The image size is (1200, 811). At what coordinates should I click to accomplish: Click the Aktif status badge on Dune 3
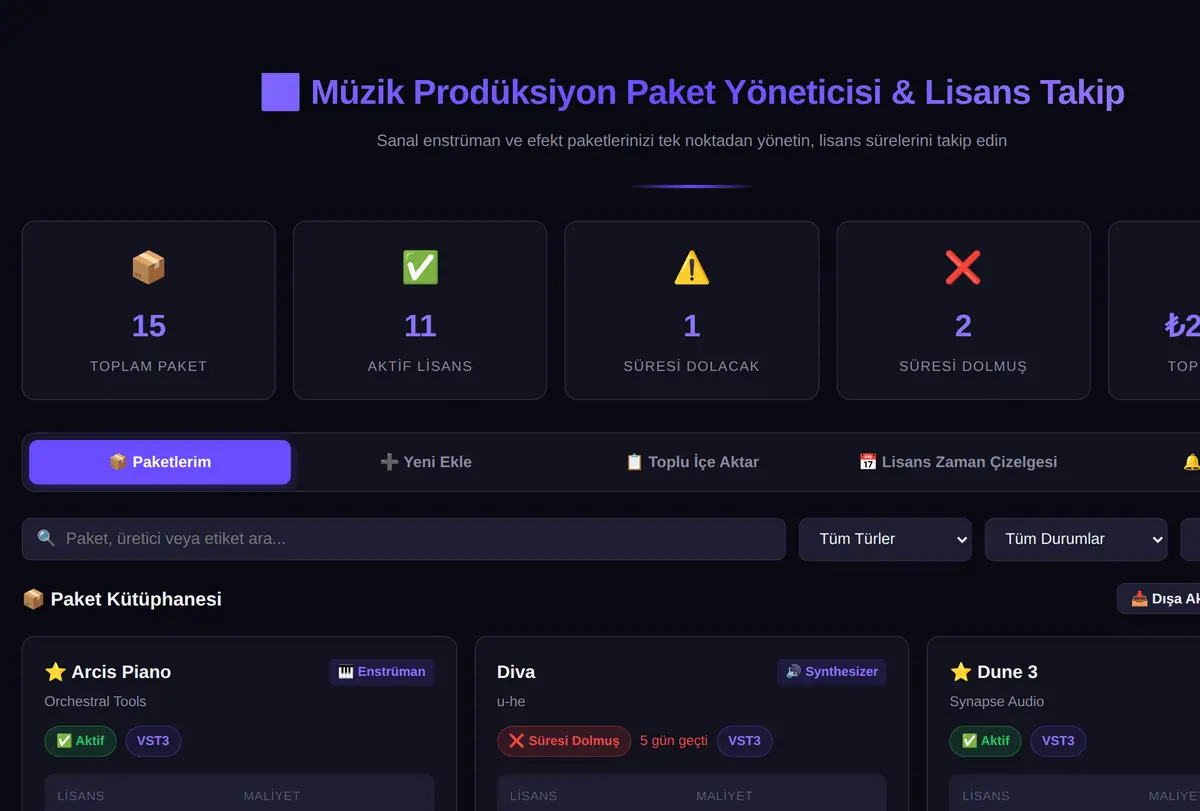[985, 741]
